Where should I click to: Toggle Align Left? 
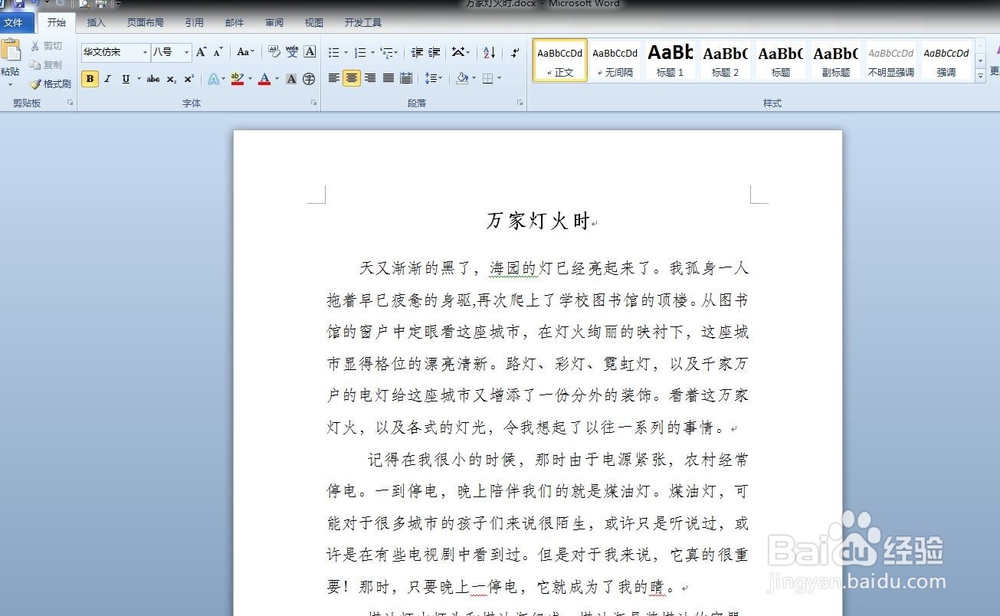[x=334, y=78]
